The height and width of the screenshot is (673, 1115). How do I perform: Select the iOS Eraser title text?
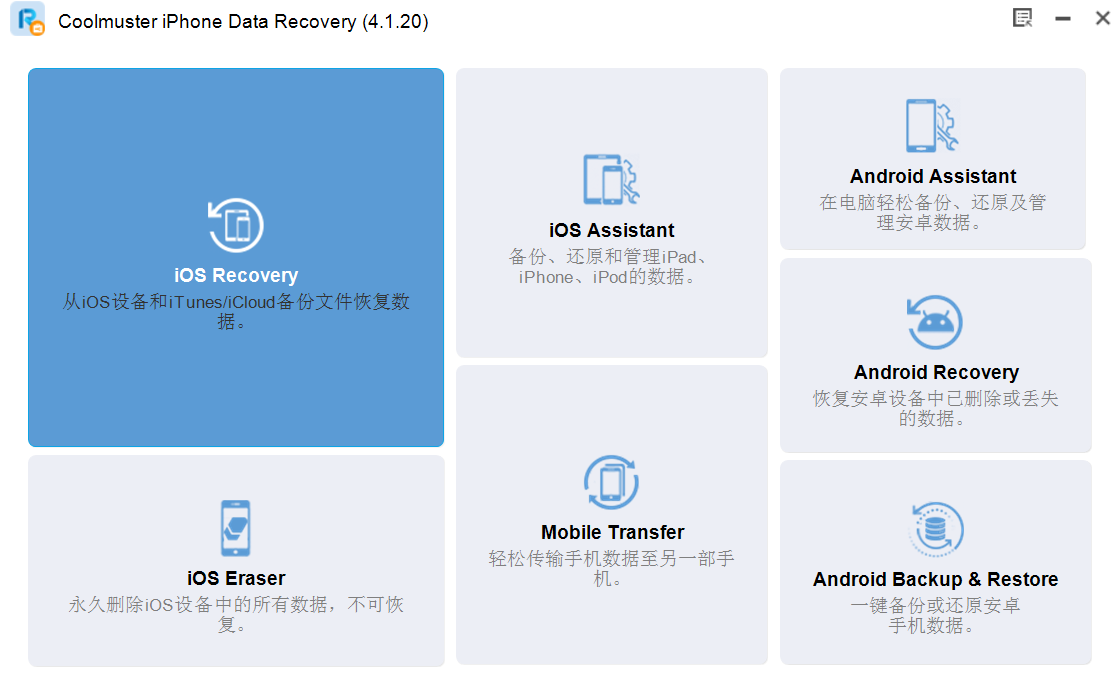tap(236, 578)
